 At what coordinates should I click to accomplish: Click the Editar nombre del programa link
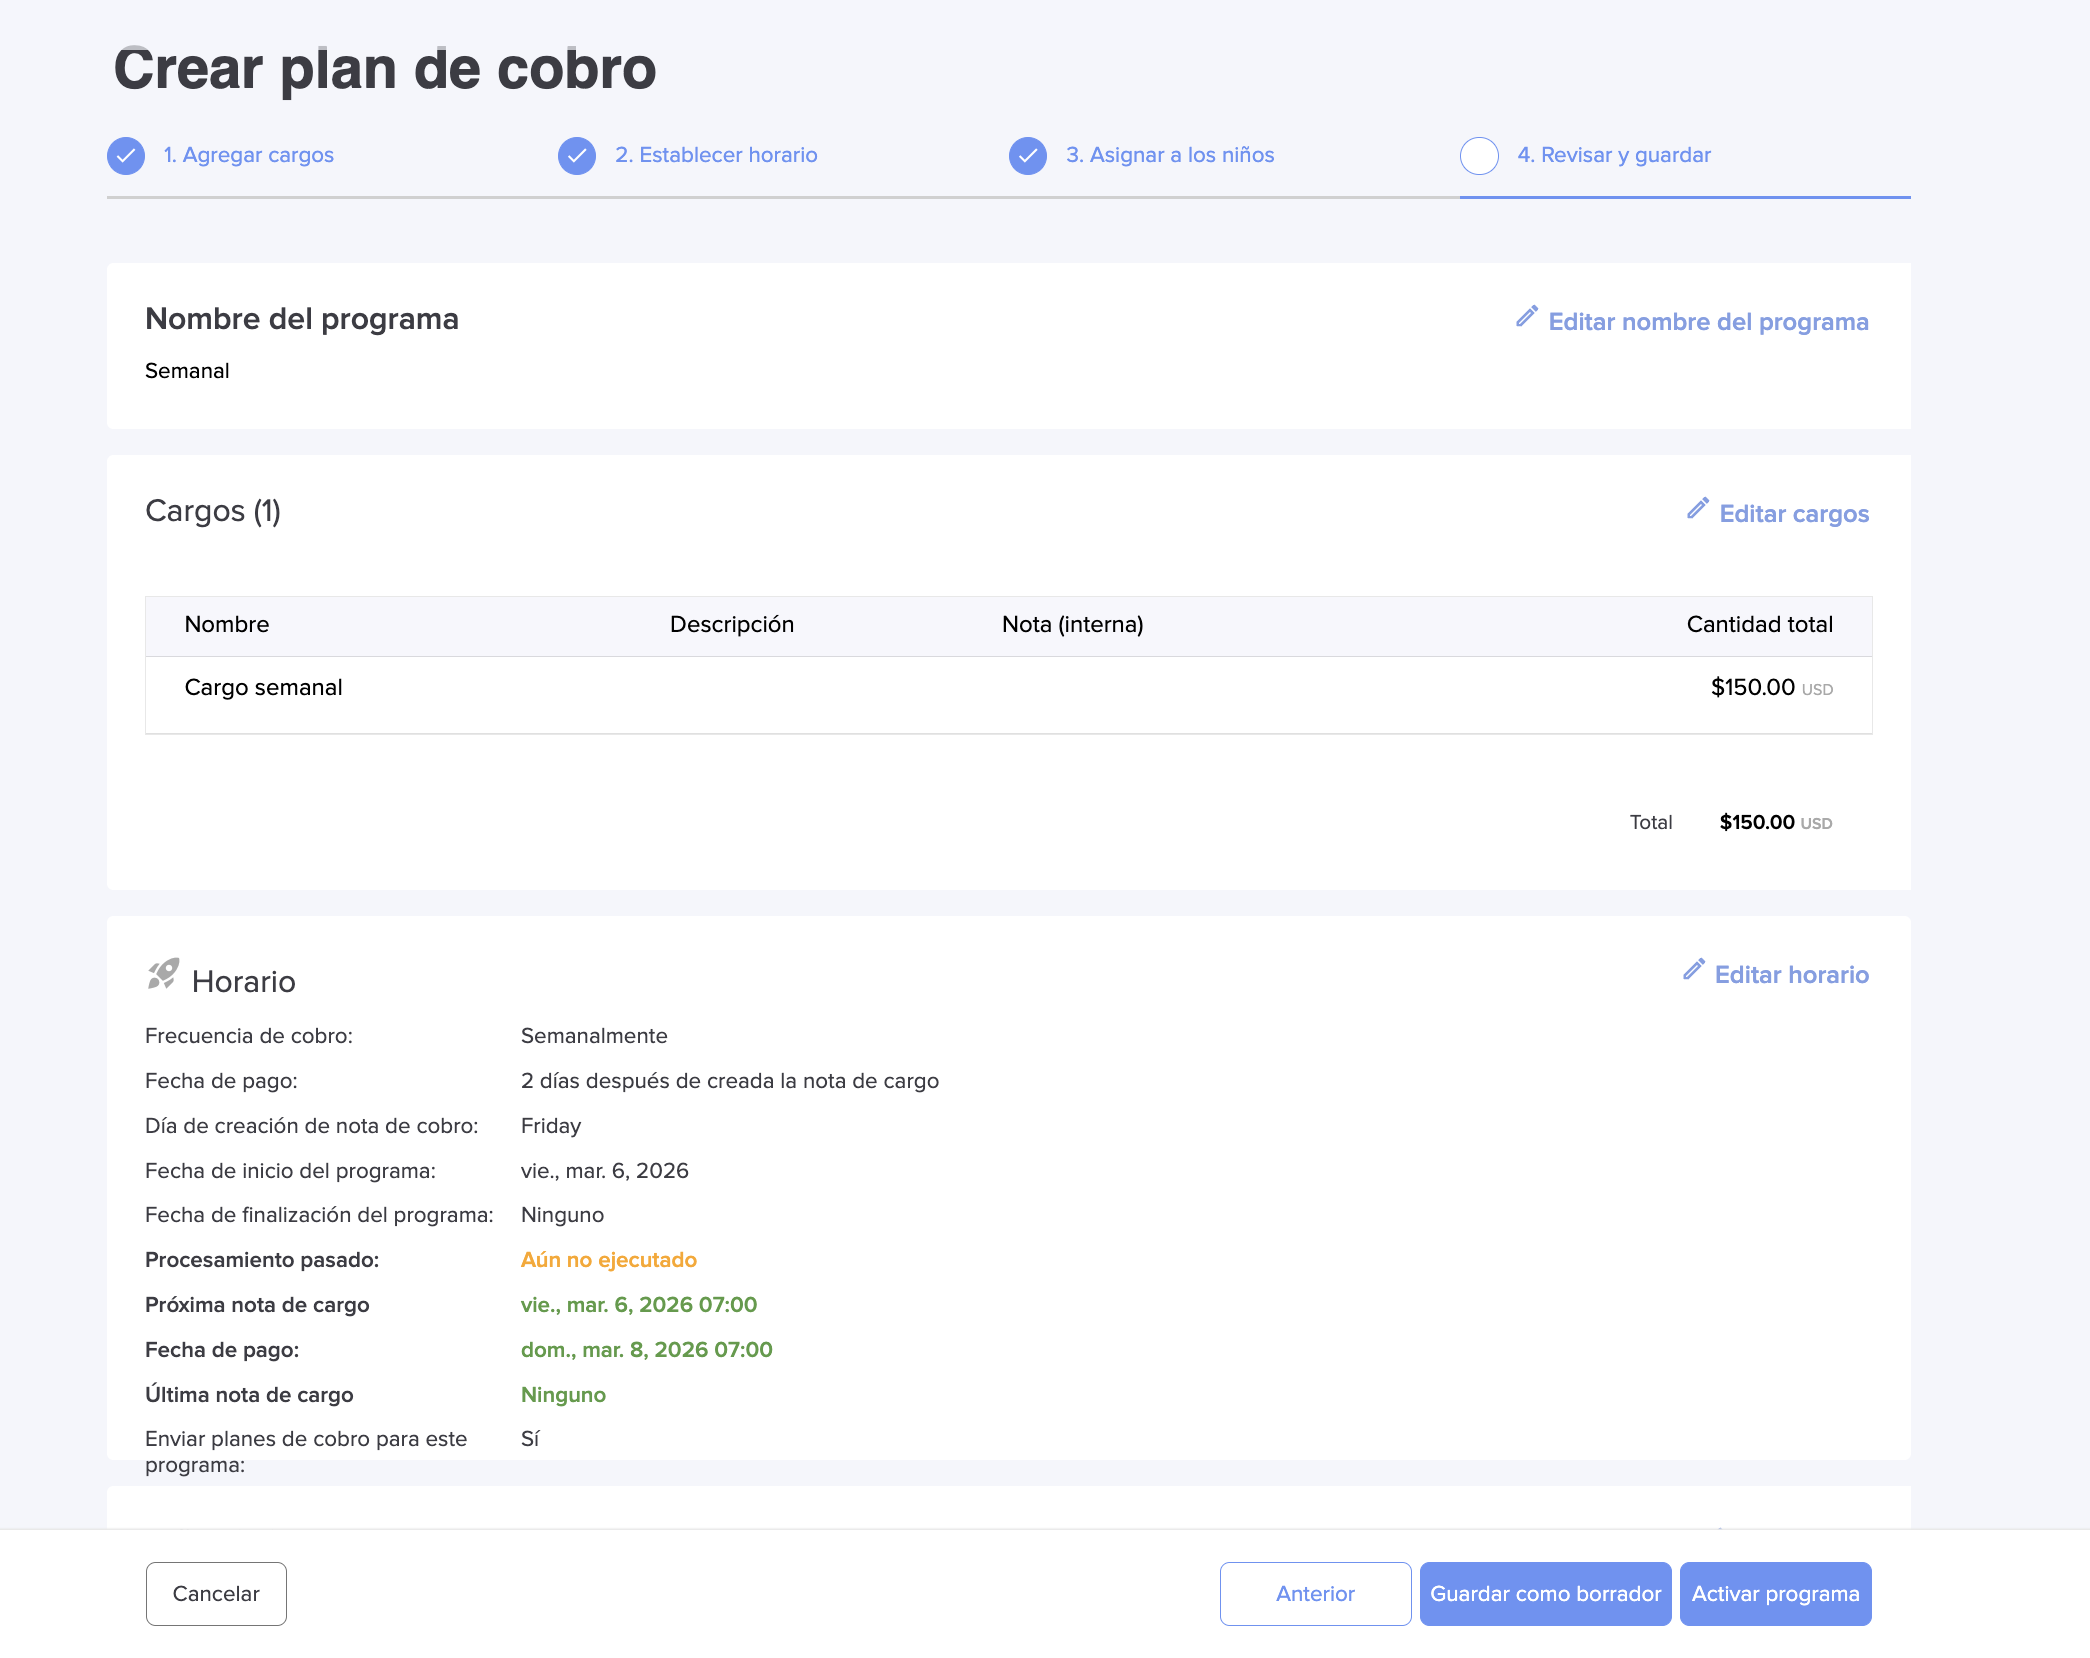point(1708,322)
